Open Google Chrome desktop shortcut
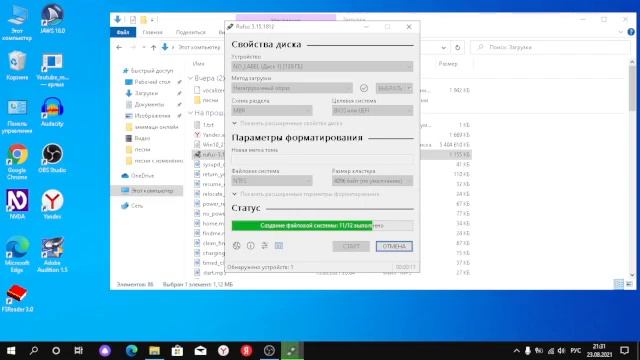 click(17, 162)
